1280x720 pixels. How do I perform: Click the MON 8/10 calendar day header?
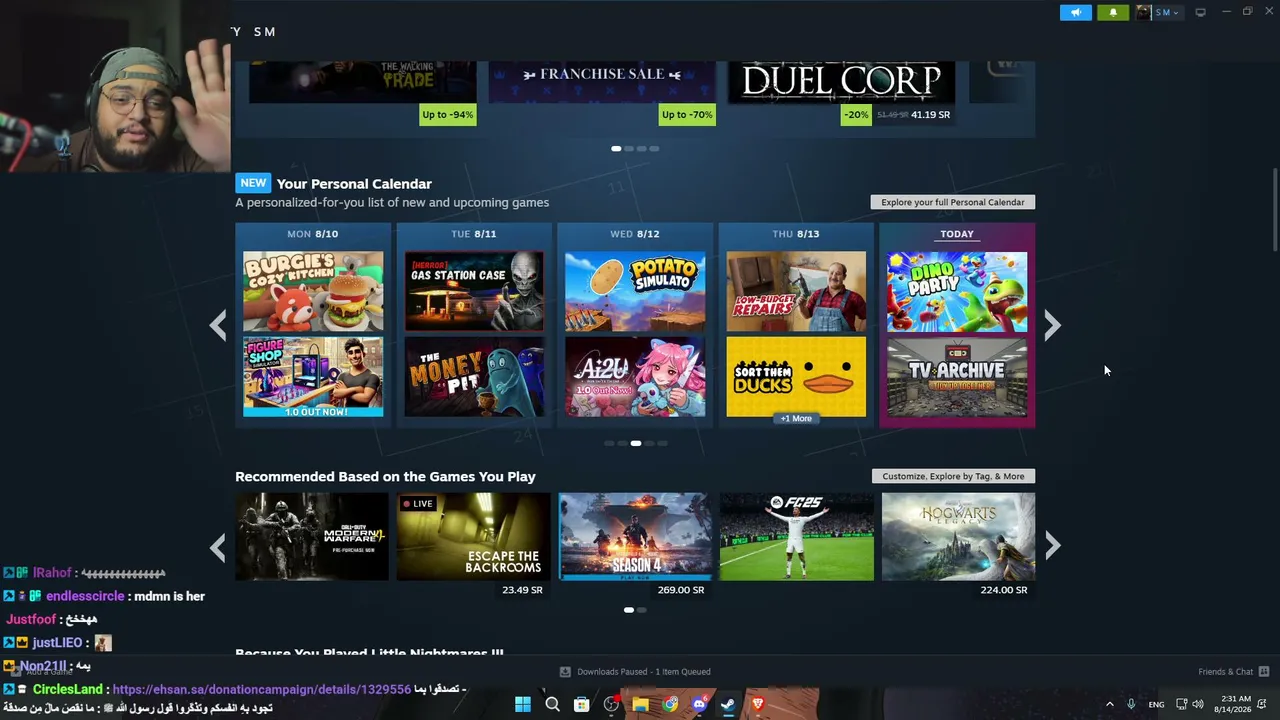pyautogui.click(x=313, y=234)
